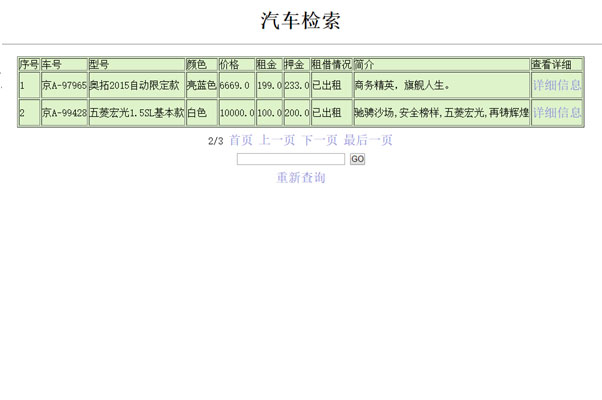The width and height of the screenshot is (602, 400).
Task: Click the 重新查询 link
Action: pyautogui.click(x=301, y=178)
